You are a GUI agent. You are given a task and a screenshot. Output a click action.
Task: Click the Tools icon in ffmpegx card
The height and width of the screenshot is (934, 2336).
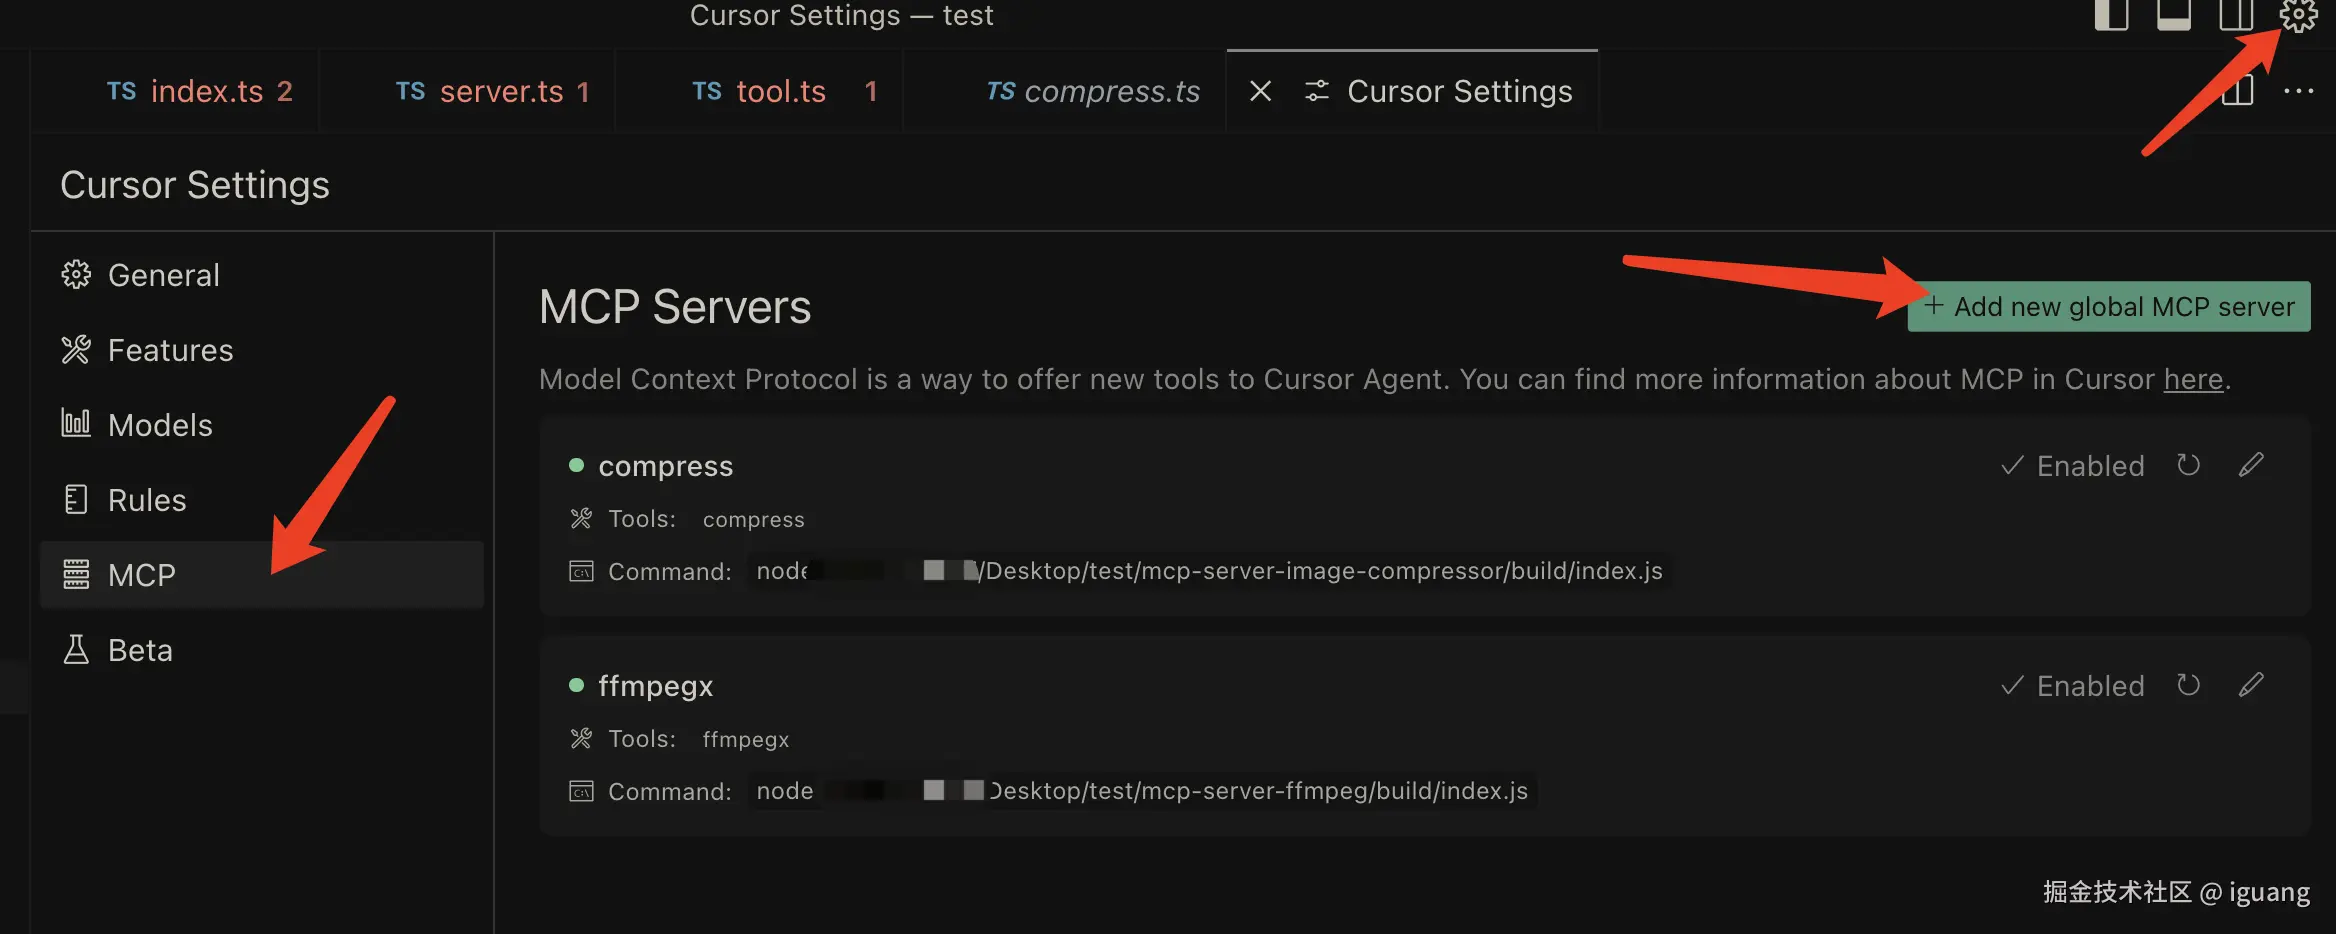[581, 738]
